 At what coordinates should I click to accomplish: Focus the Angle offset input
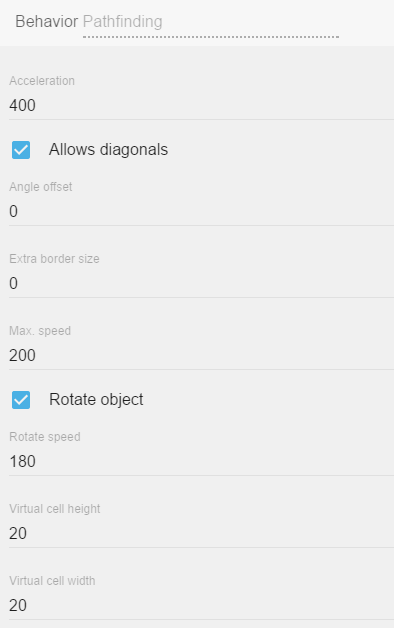[201, 212]
